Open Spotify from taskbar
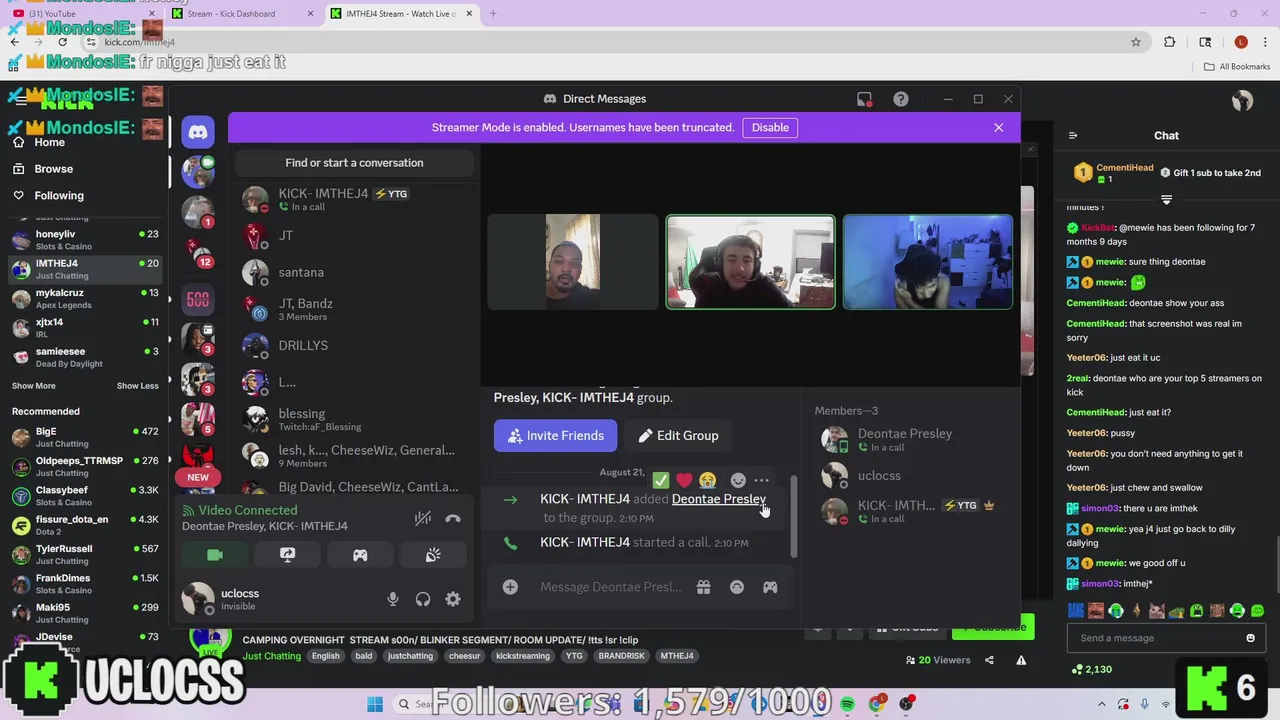The image size is (1280, 720). [847, 704]
